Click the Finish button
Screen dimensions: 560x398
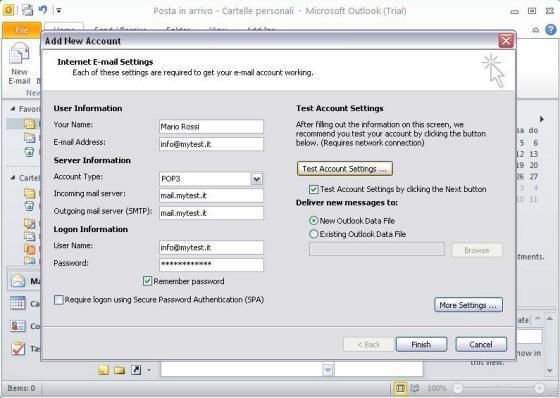tap(421, 344)
